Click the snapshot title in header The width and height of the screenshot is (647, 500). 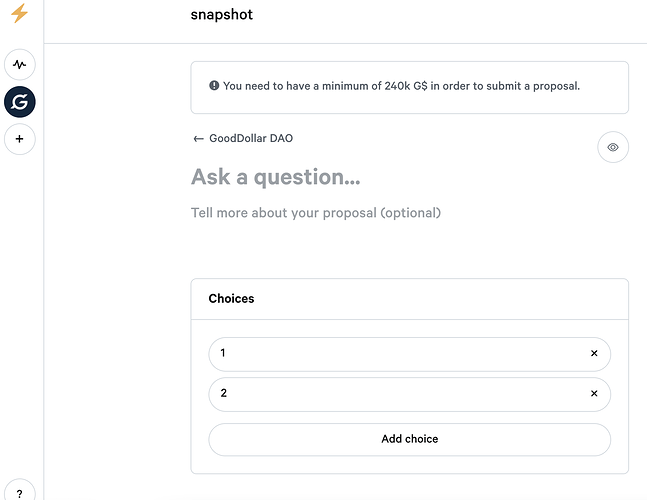(x=222, y=14)
